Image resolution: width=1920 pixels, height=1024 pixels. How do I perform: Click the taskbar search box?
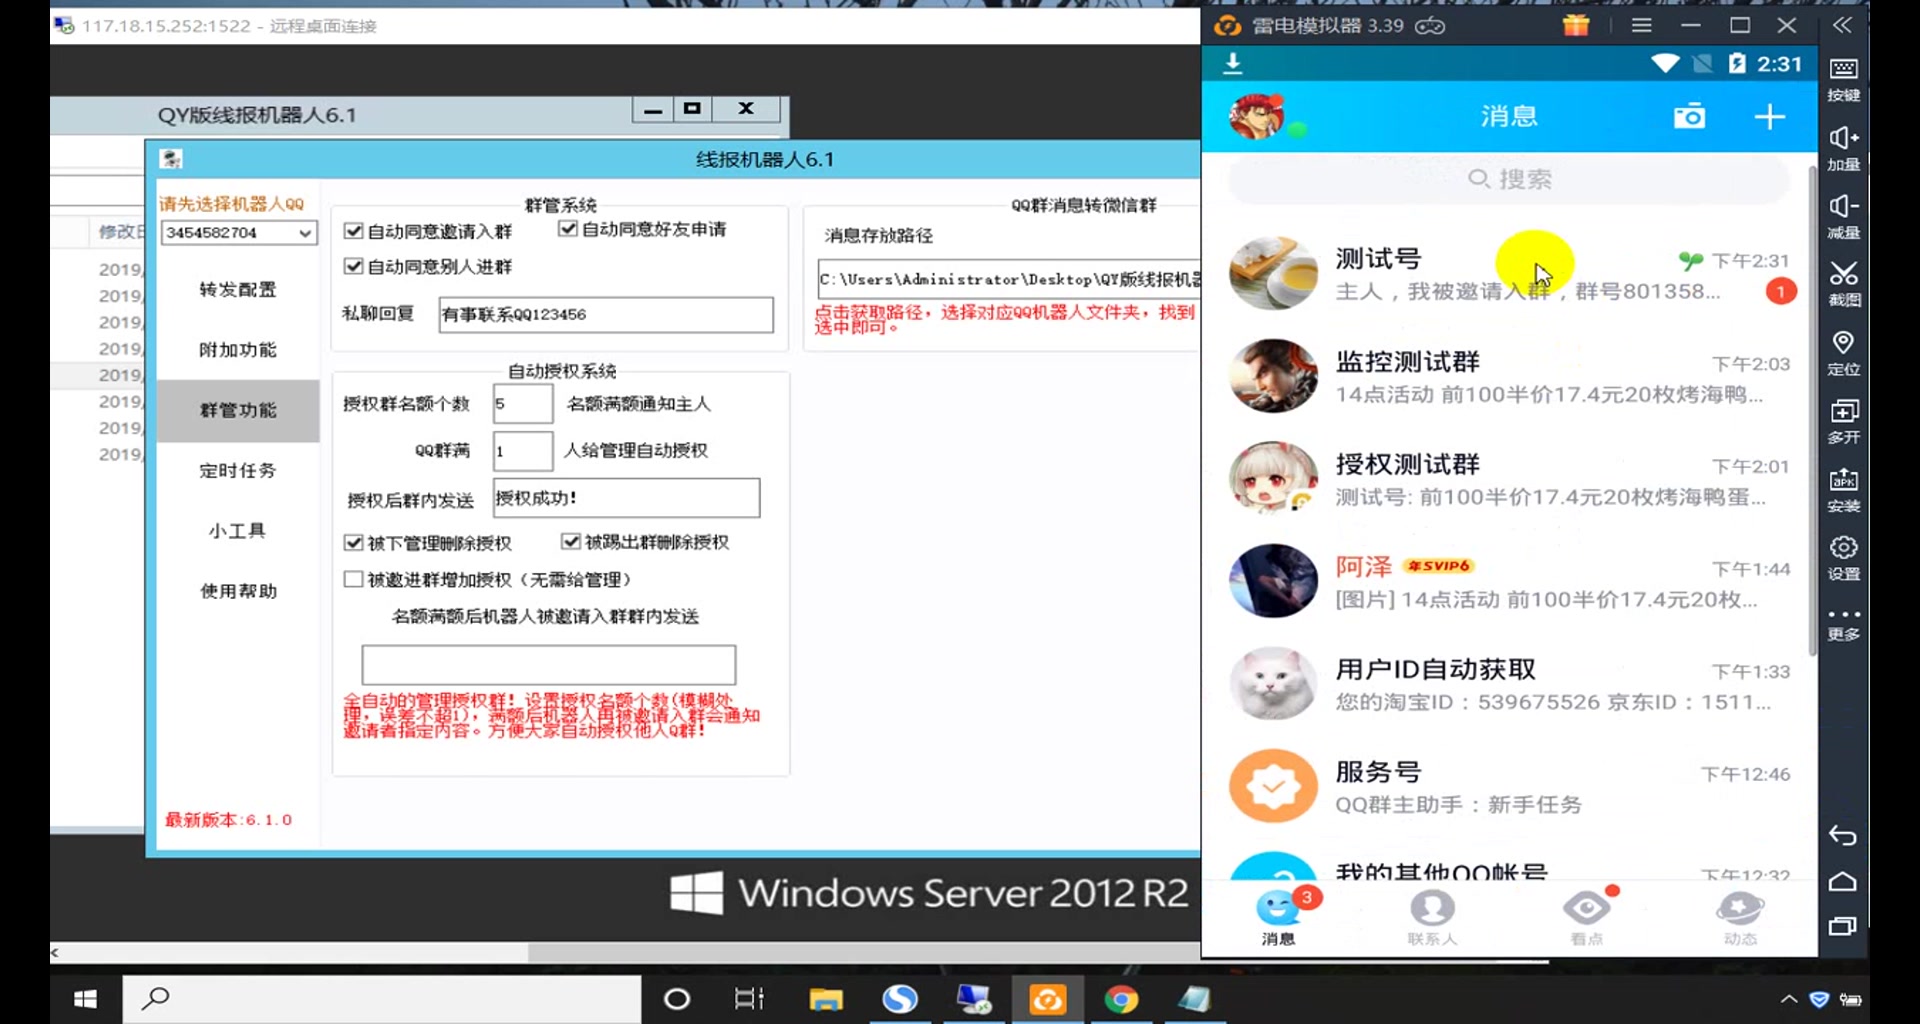pos(382,999)
